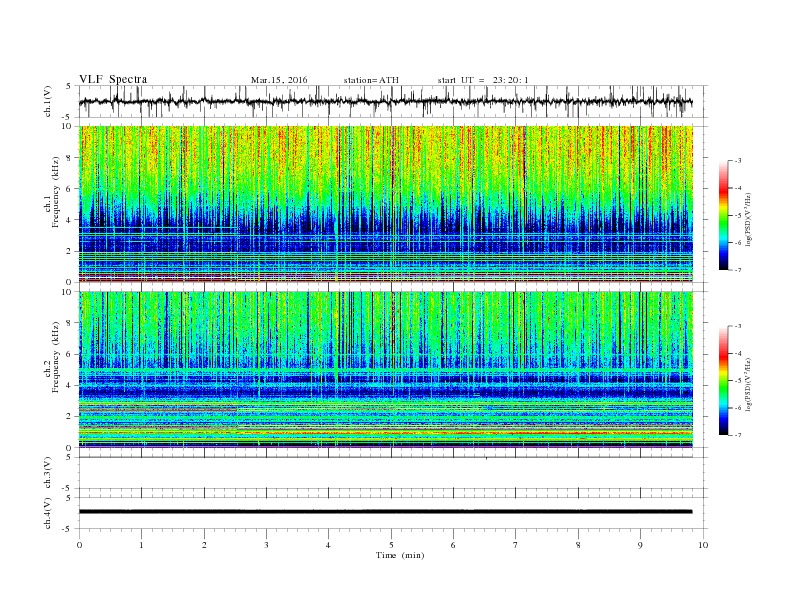Click the ch.2 colorbar "log(PSD)(V²/Hz)" label
The height and width of the screenshot is (612, 792).
point(749,385)
